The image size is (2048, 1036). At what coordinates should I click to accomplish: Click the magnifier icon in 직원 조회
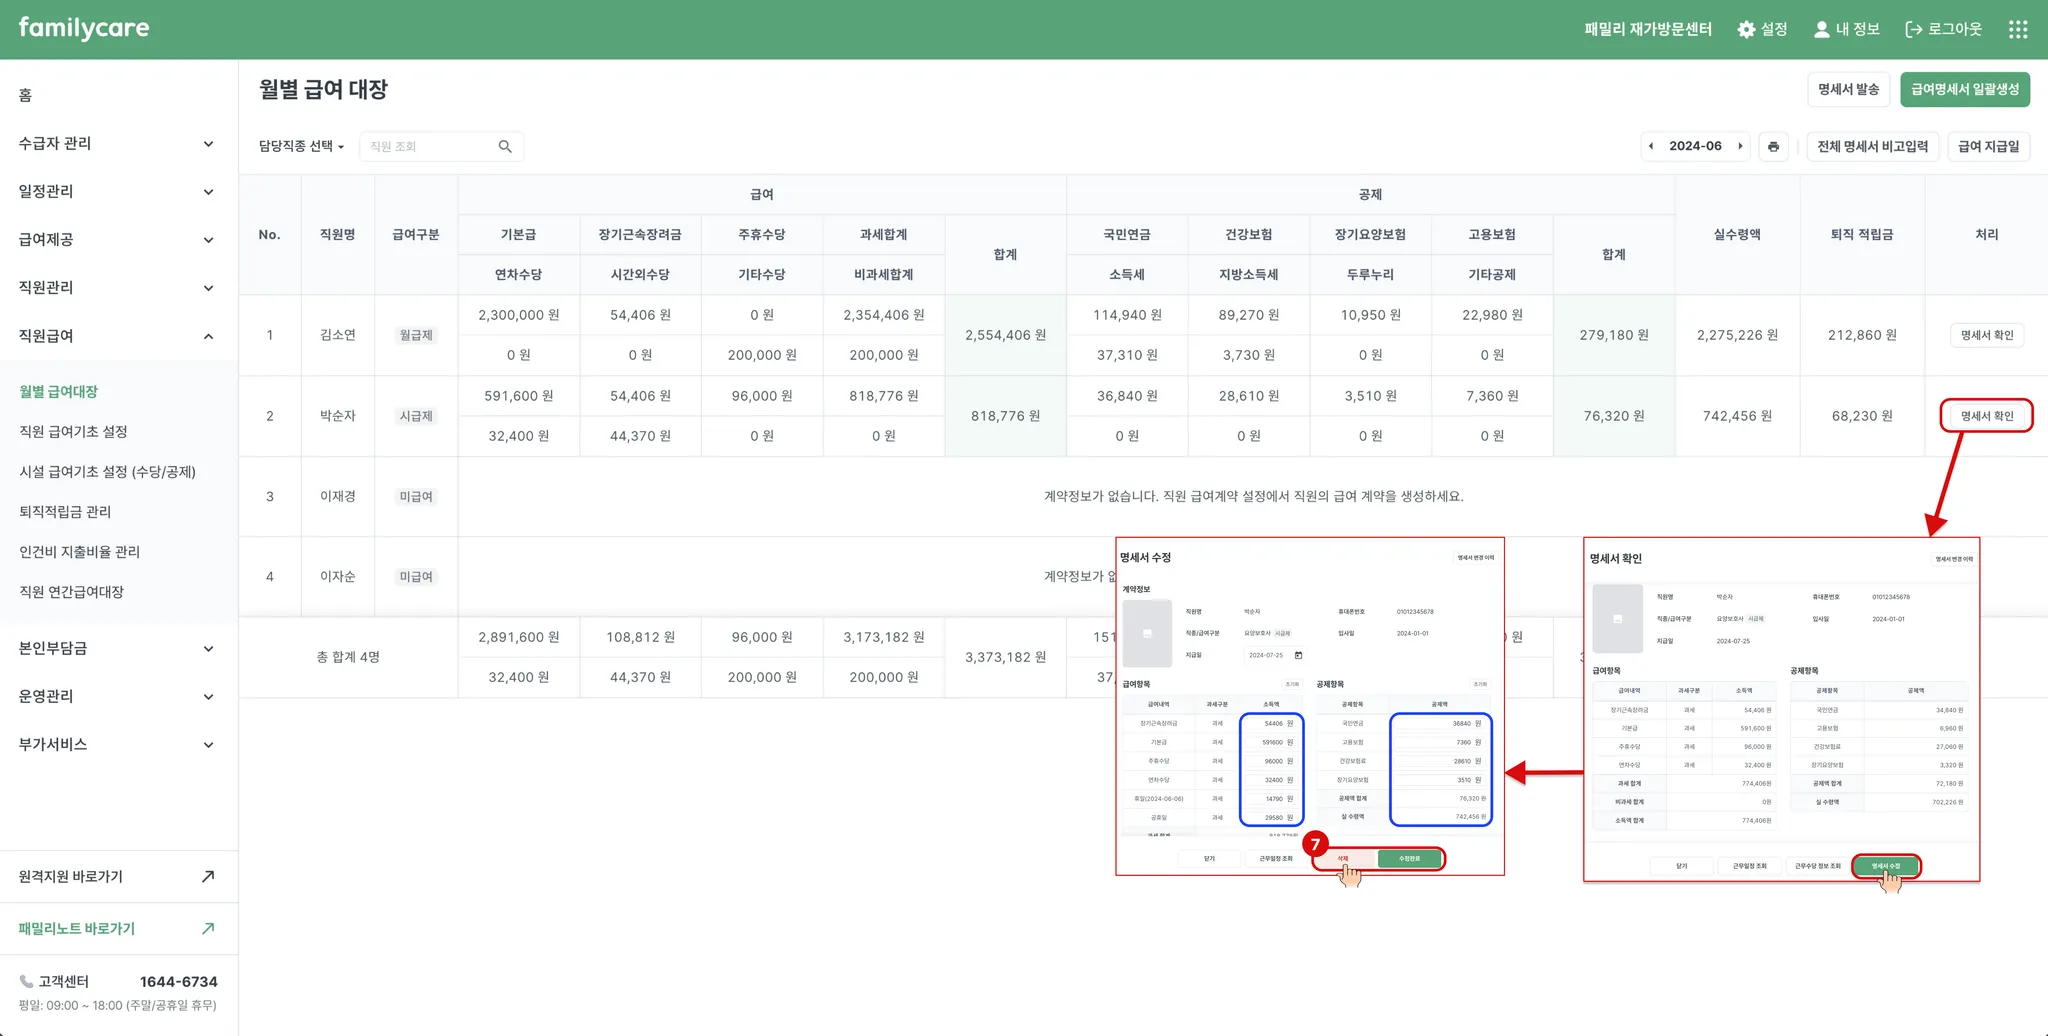[505, 146]
